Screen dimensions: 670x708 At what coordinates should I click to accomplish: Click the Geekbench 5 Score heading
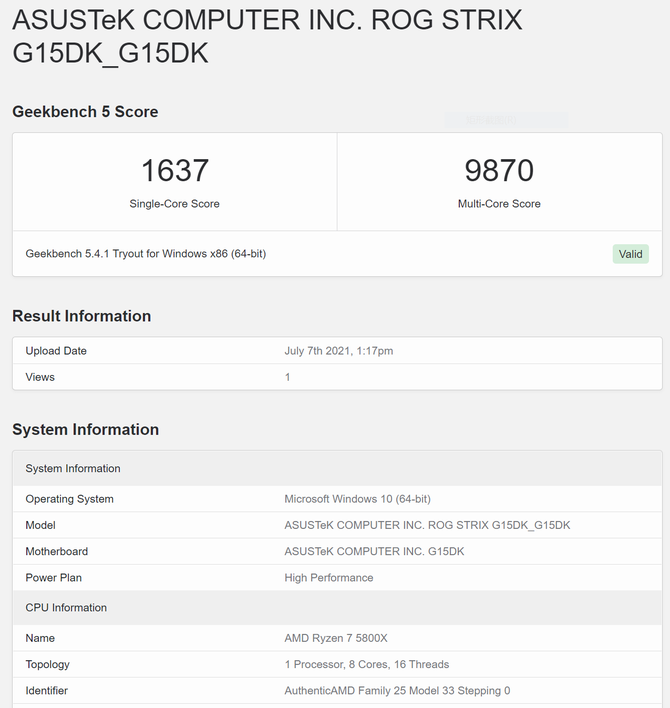click(x=85, y=112)
